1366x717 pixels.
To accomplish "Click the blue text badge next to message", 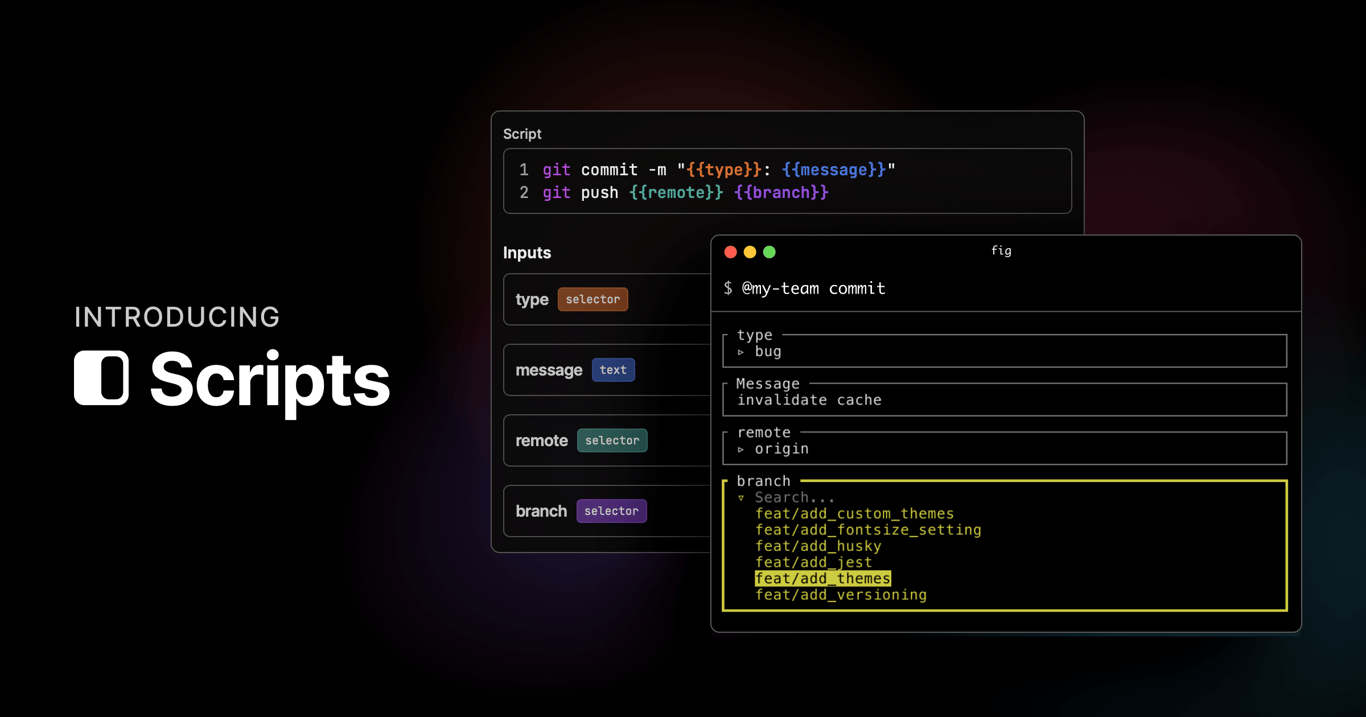I will (613, 370).
